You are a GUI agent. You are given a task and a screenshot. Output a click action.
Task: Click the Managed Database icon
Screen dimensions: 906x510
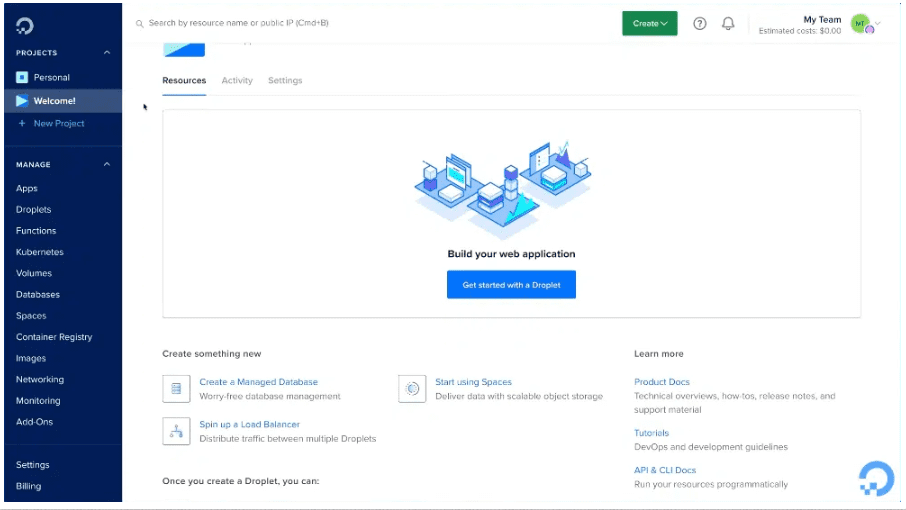click(176, 389)
